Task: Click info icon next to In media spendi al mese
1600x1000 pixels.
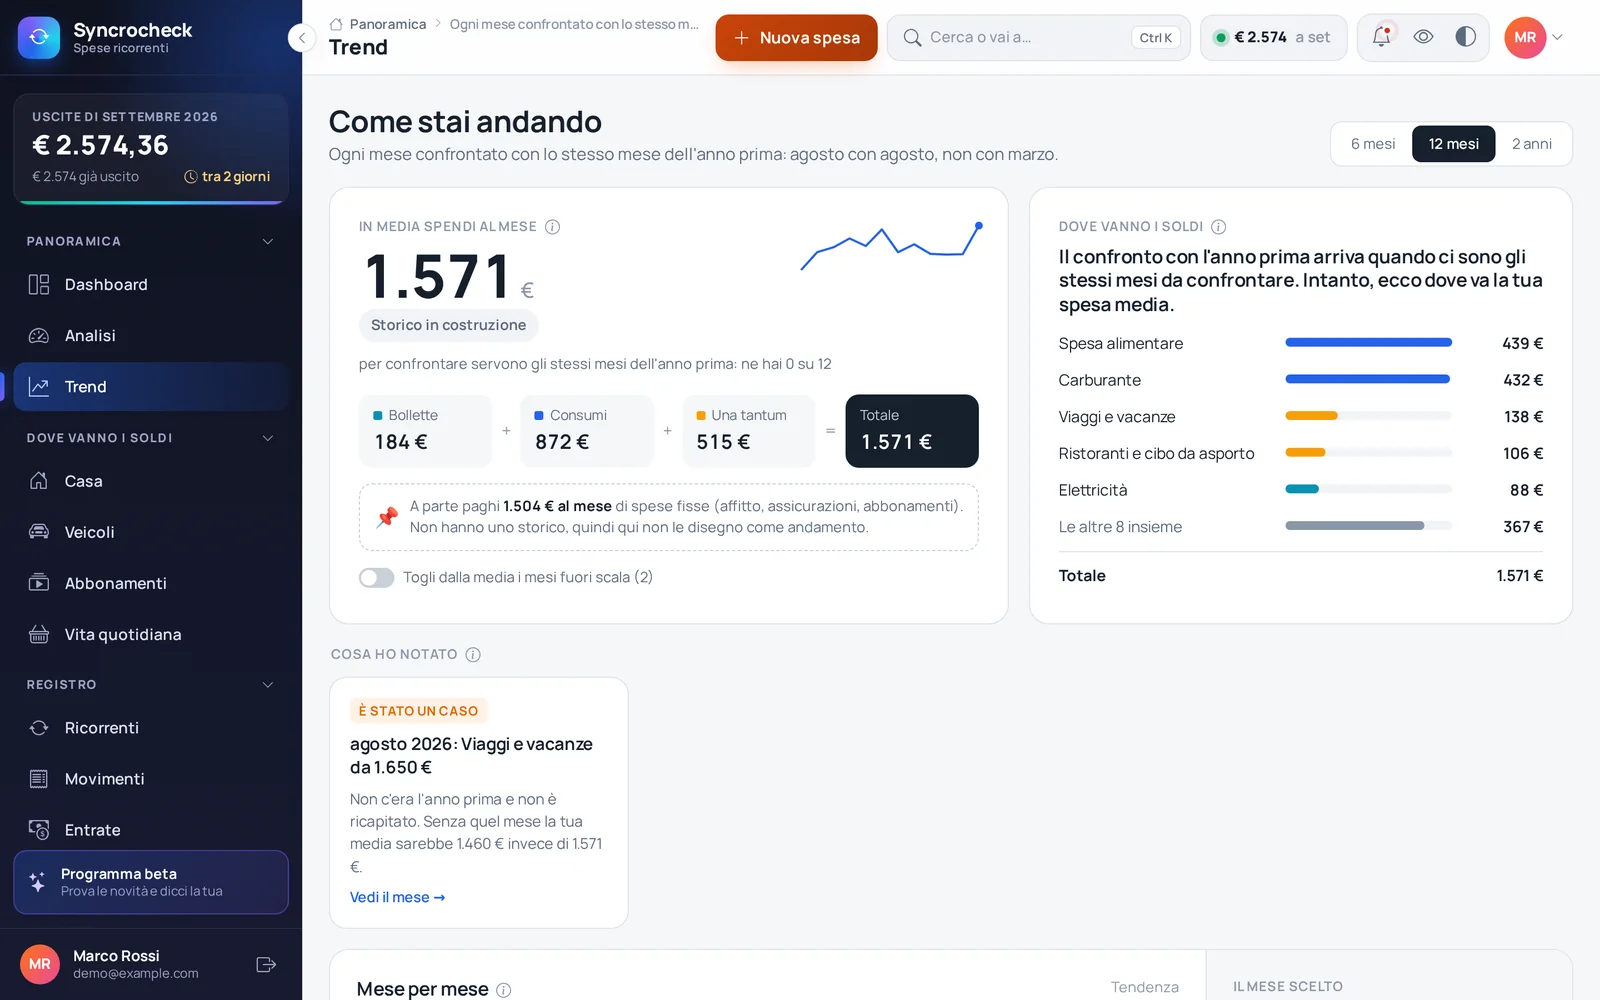Action: pos(552,227)
